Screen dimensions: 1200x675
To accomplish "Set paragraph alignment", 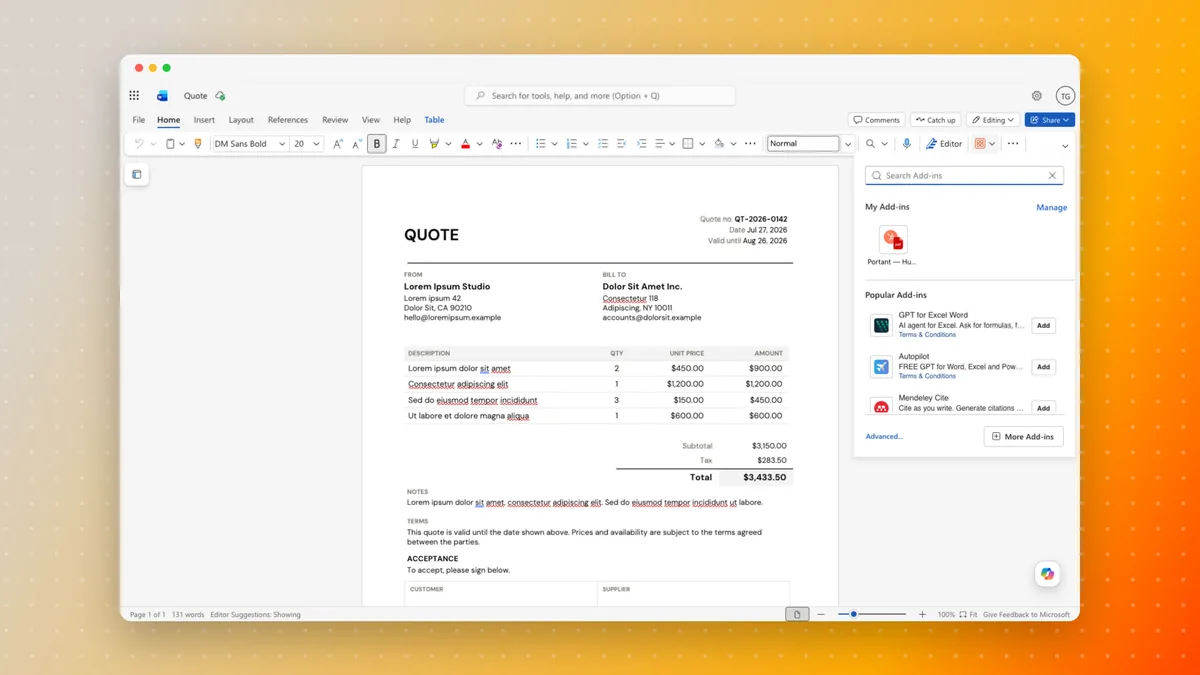I will (x=660, y=144).
